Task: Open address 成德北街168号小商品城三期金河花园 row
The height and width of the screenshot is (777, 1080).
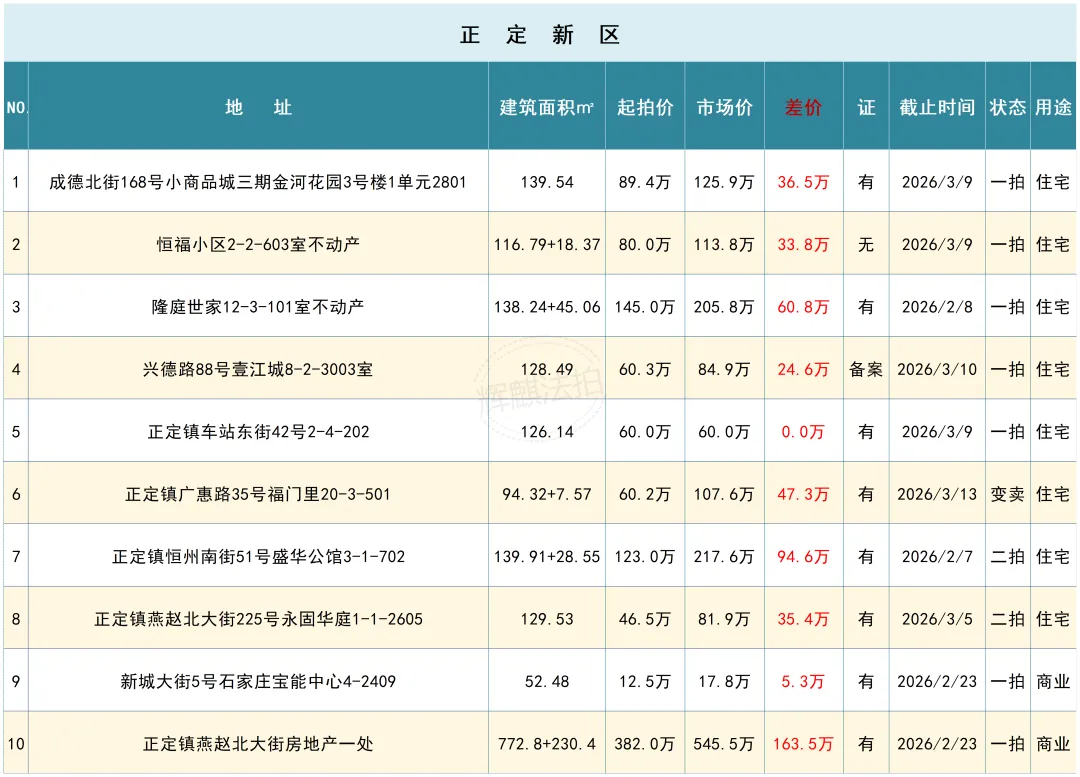Action: click(258, 183)
